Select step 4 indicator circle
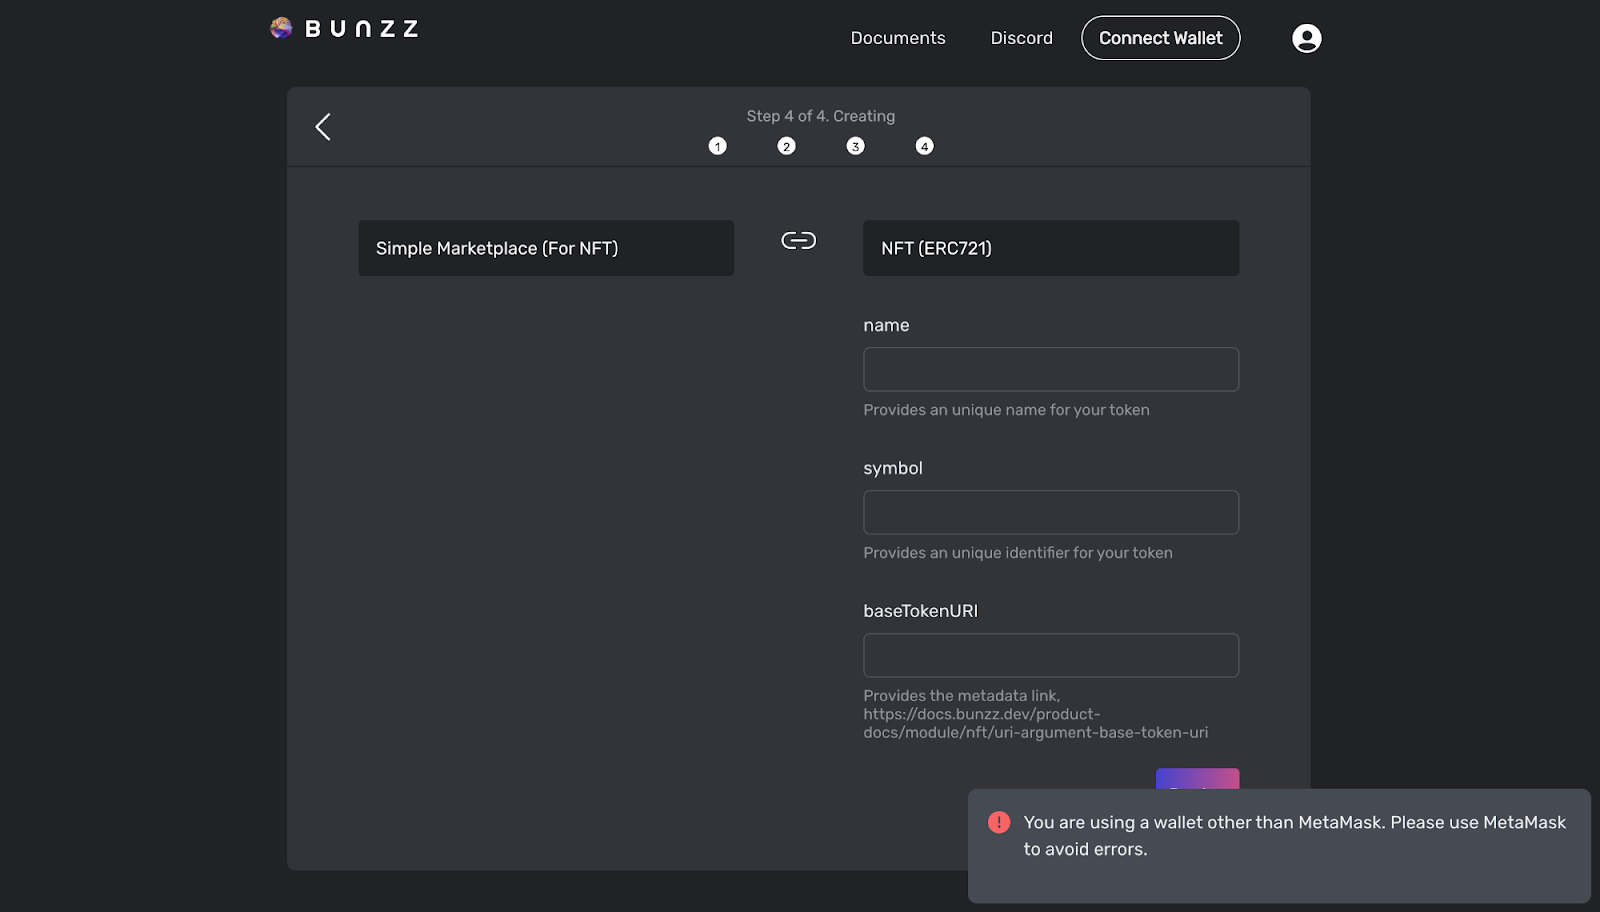 924,145
